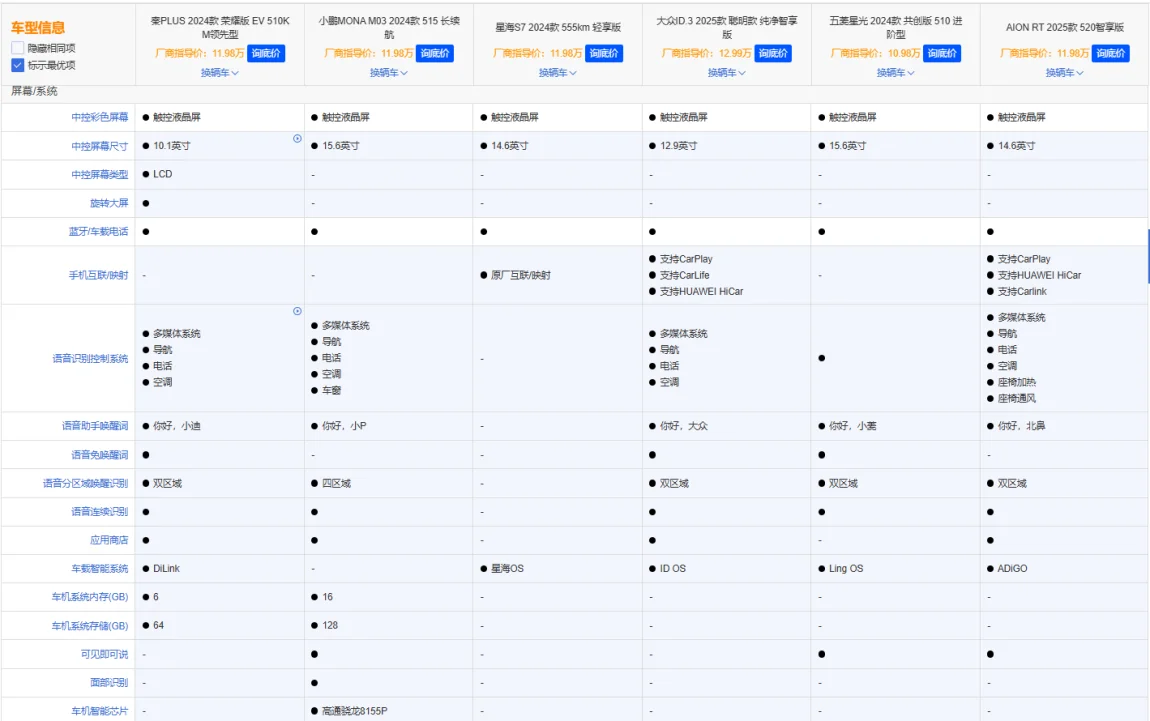
Task: Click 询底价 for 小鹏MONA M03
Action: click(435, 54)
